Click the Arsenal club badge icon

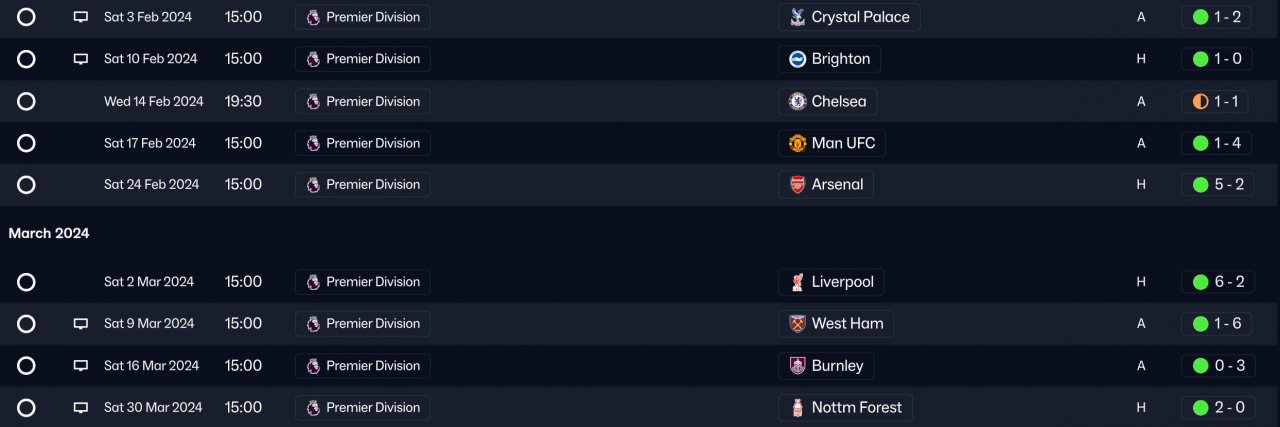(797, 185)
